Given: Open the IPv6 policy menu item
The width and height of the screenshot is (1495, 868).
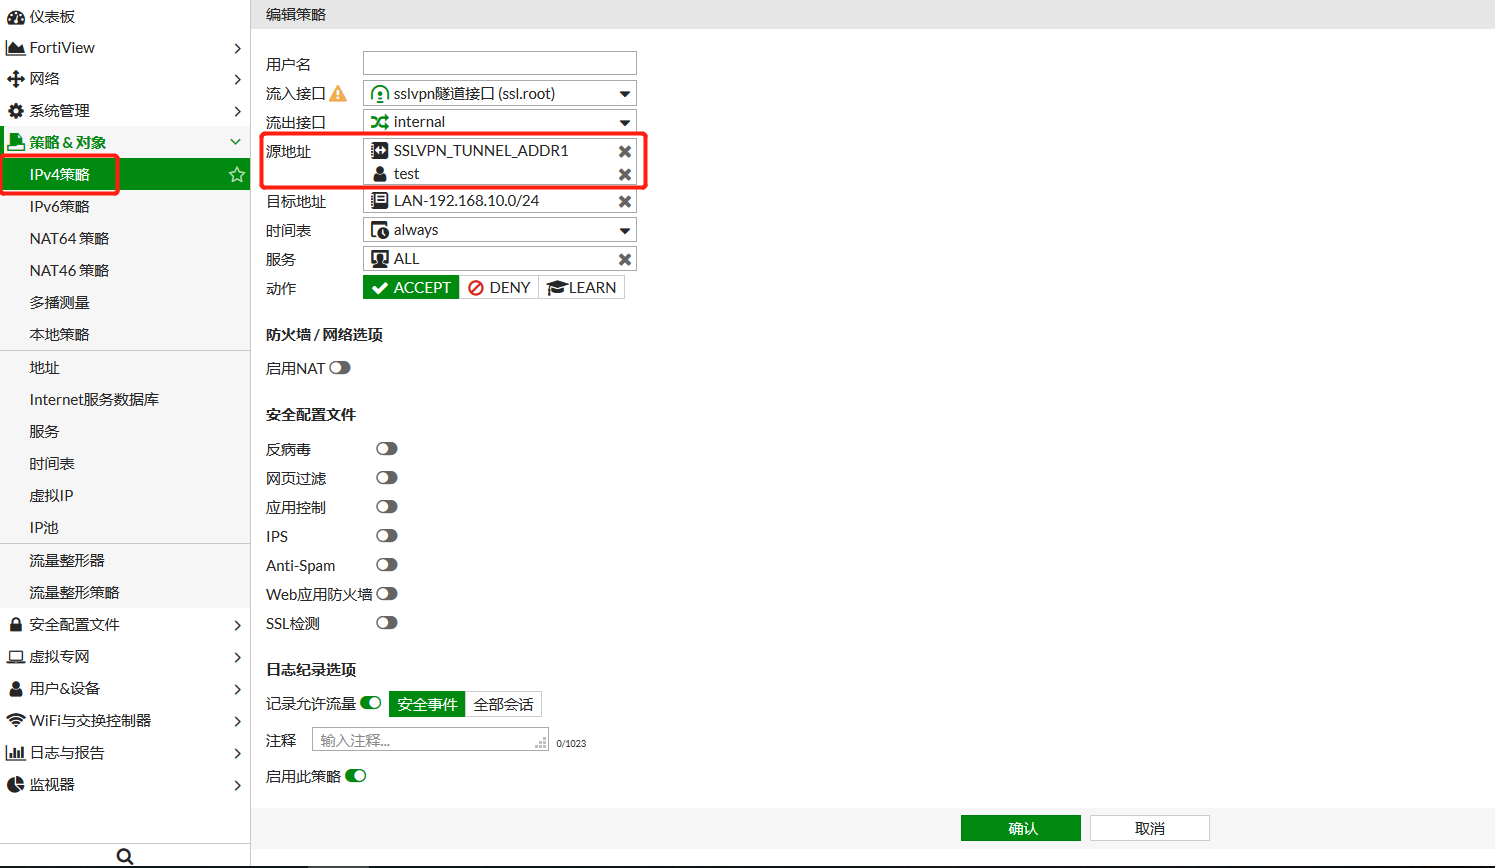Looking at the screenshot, I should click(125, 206).
